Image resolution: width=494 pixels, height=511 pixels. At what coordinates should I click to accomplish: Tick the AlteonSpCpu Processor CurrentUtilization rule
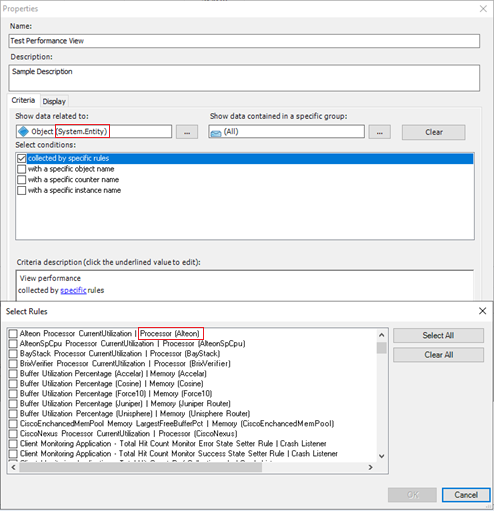pos(13,344)
